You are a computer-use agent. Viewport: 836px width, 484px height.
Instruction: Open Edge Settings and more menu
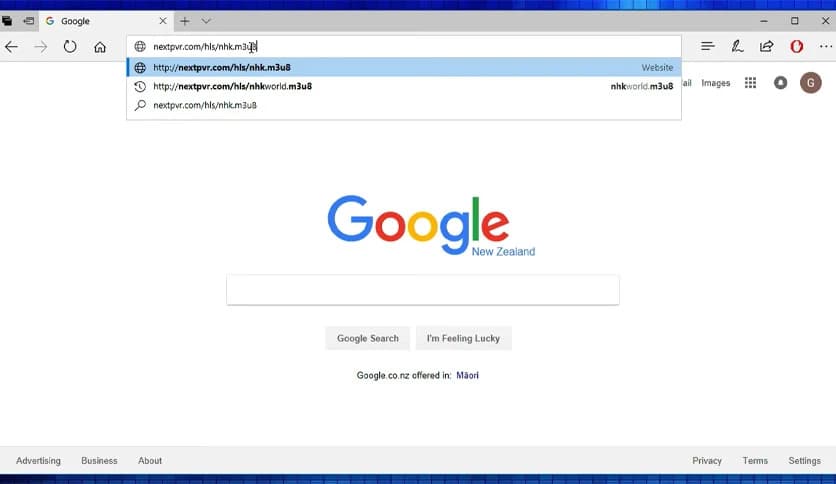pos(826,46)
